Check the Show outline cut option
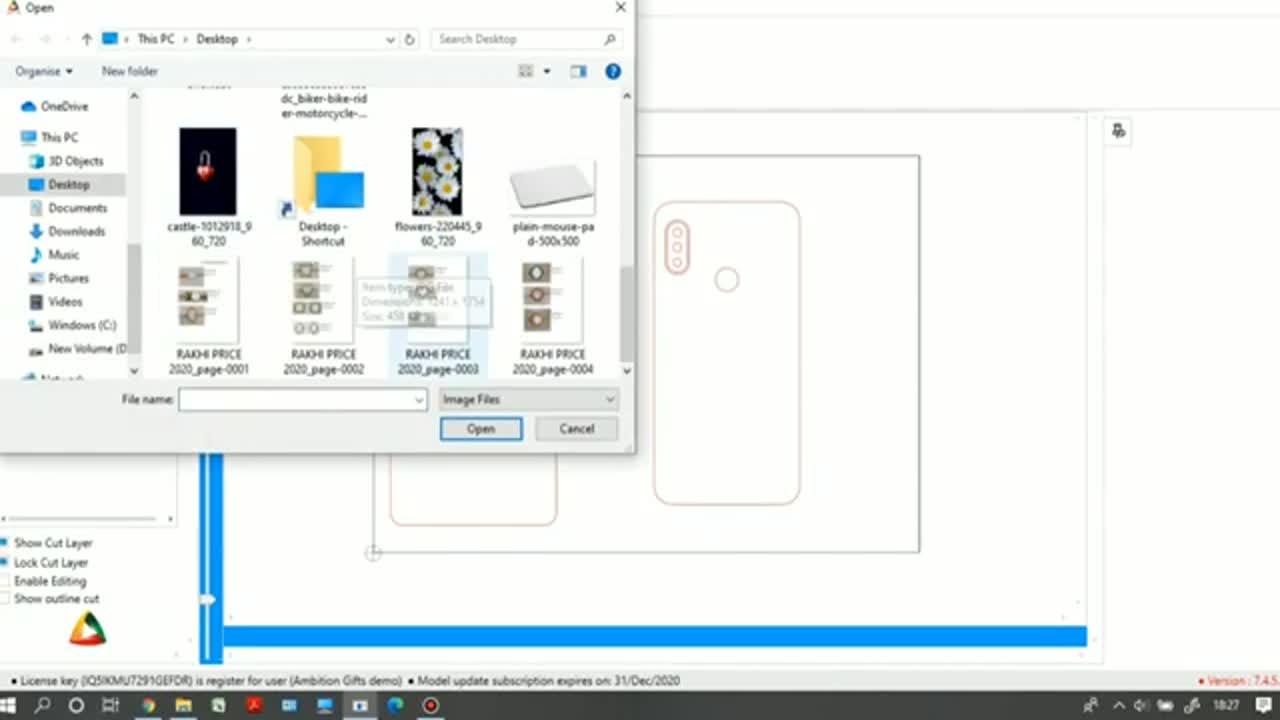Screen dimensions: 1280x720 5,599
